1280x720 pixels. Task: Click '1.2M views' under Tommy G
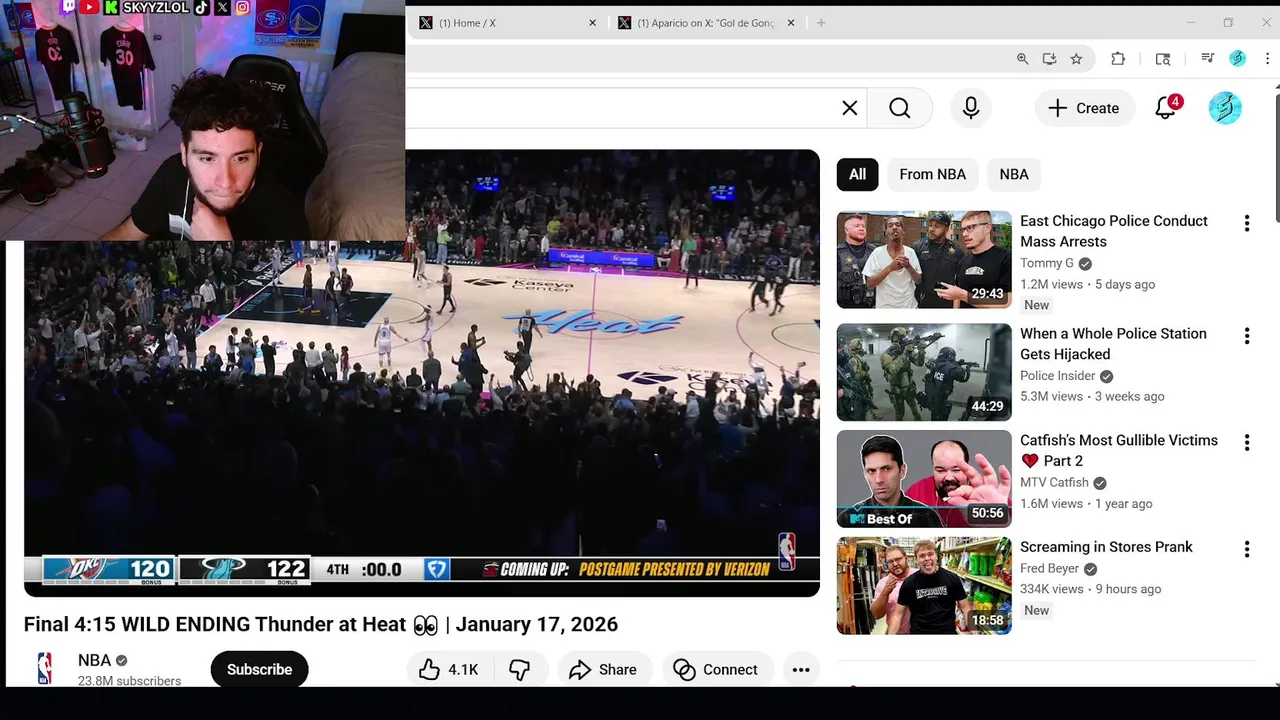point(1051,284)
